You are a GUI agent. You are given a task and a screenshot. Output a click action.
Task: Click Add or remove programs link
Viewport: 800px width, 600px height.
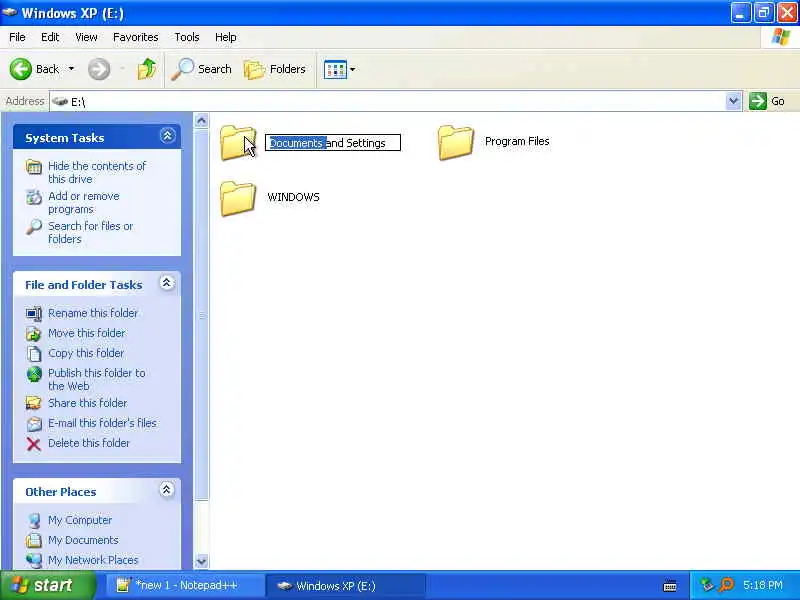pyautogui.click(x=84, y=203)
